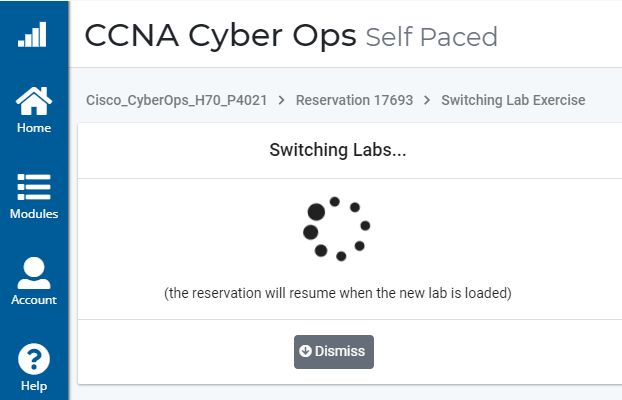Open the Reservation 17693 breadcrumb link
622x400 pixels.
355,100
